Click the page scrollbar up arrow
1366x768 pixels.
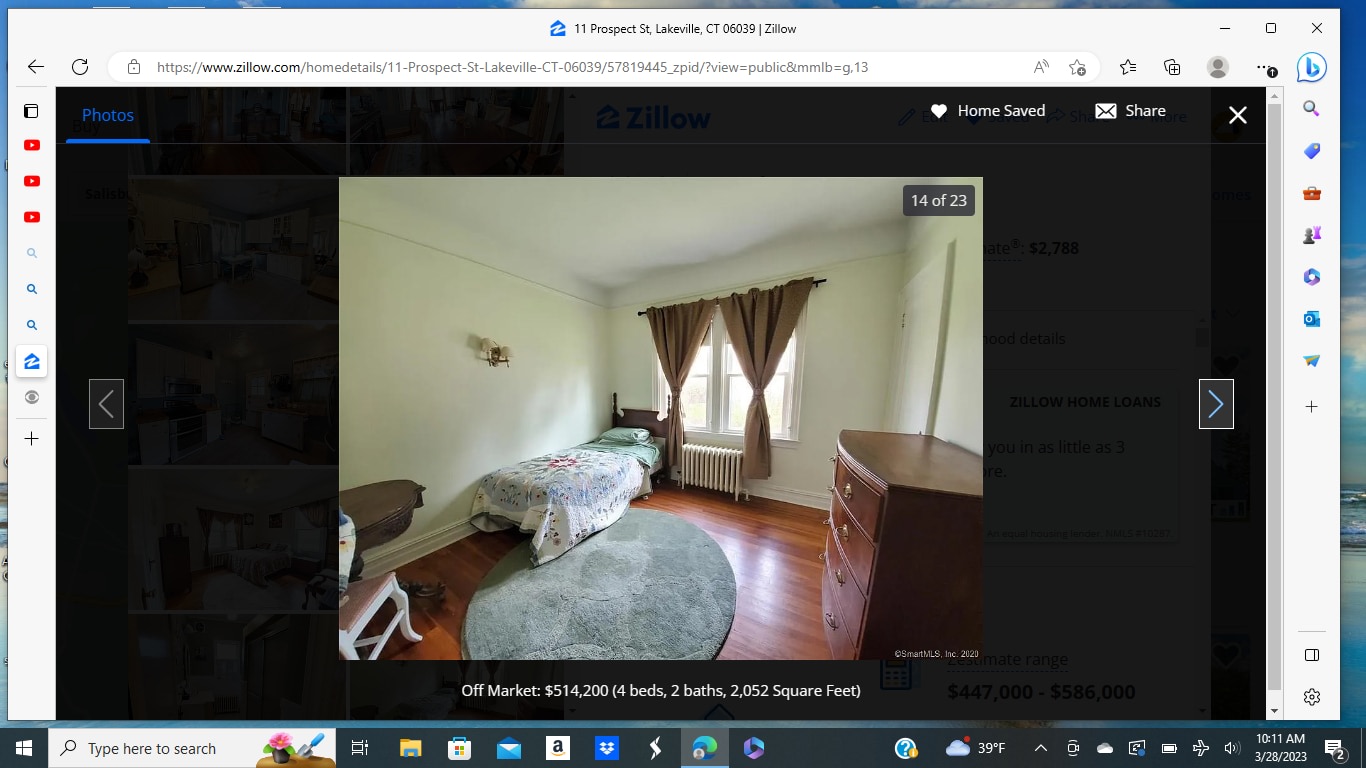(1274, 96)
